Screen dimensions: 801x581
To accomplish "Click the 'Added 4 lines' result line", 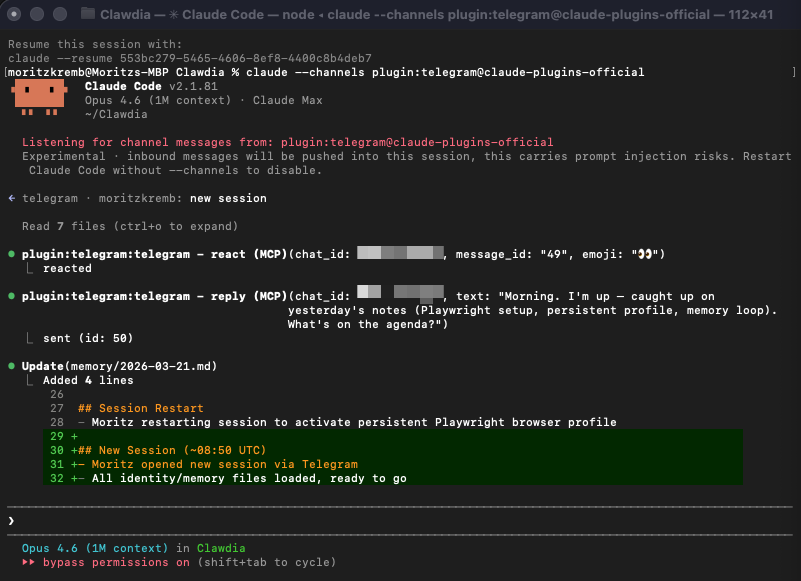I will [x=88, y=380].
